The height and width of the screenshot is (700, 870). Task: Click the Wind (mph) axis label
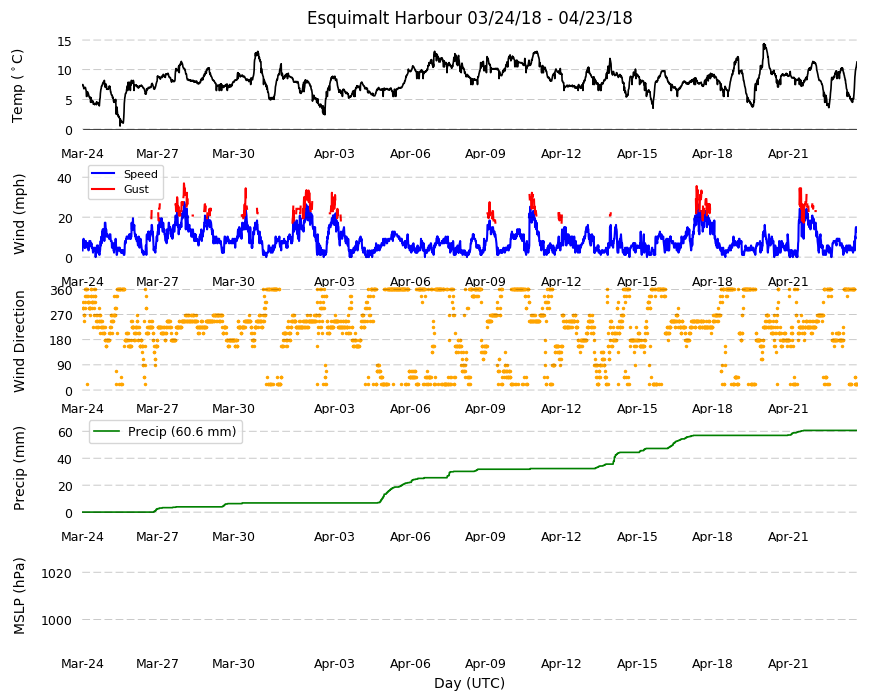click(19, 214)
